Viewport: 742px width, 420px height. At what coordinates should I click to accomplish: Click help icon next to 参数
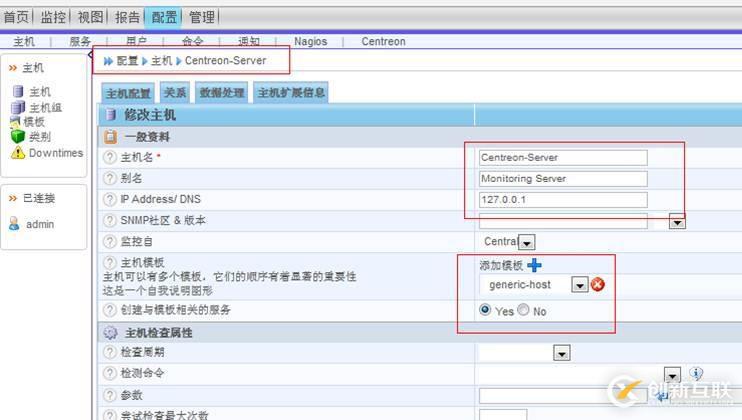point(110,395)
